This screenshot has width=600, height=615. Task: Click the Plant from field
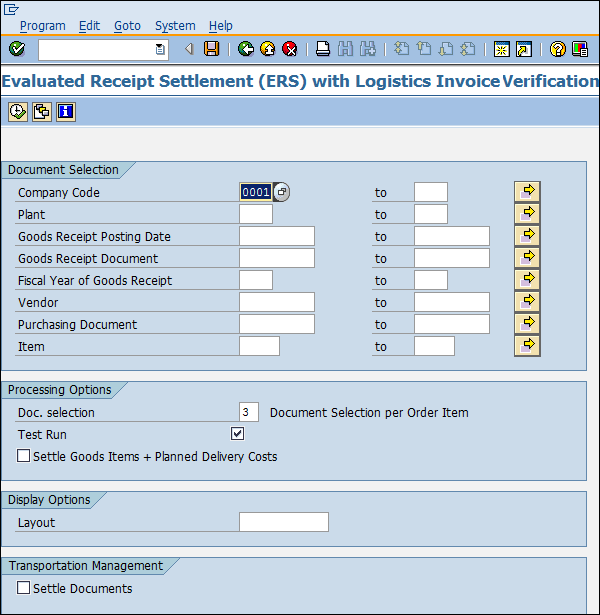tap(256, 214)
